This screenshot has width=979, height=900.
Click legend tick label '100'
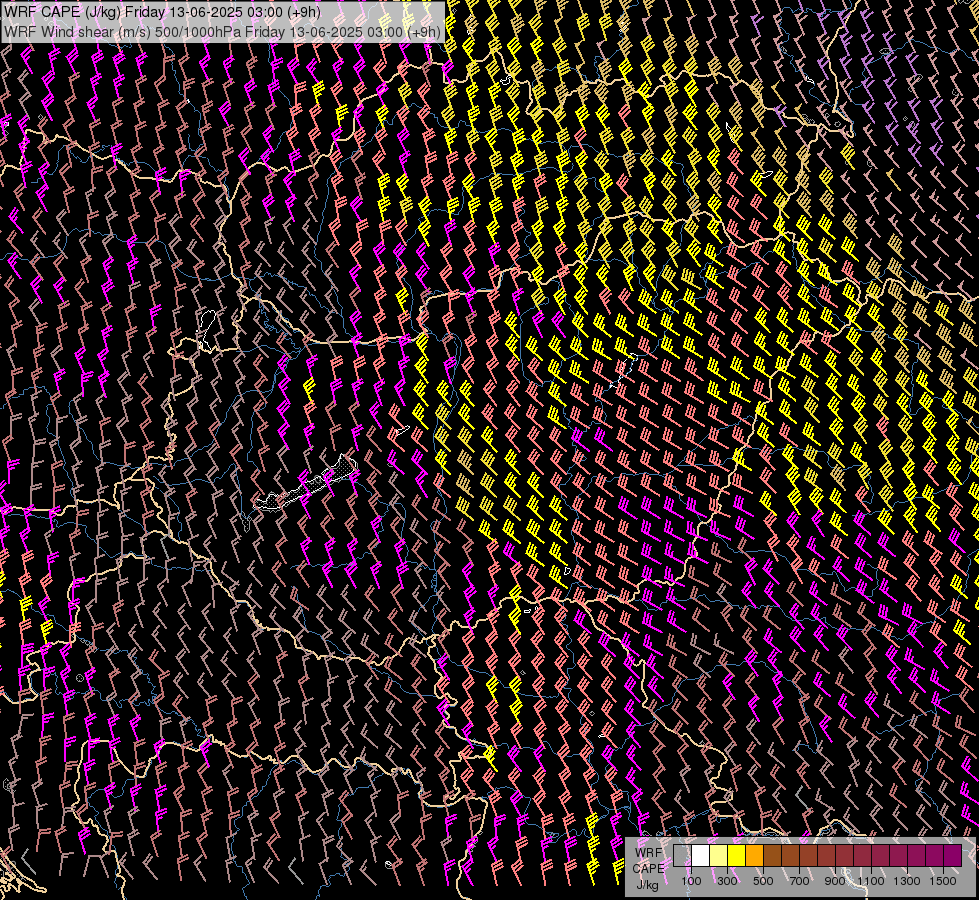(x=691, y=881)
